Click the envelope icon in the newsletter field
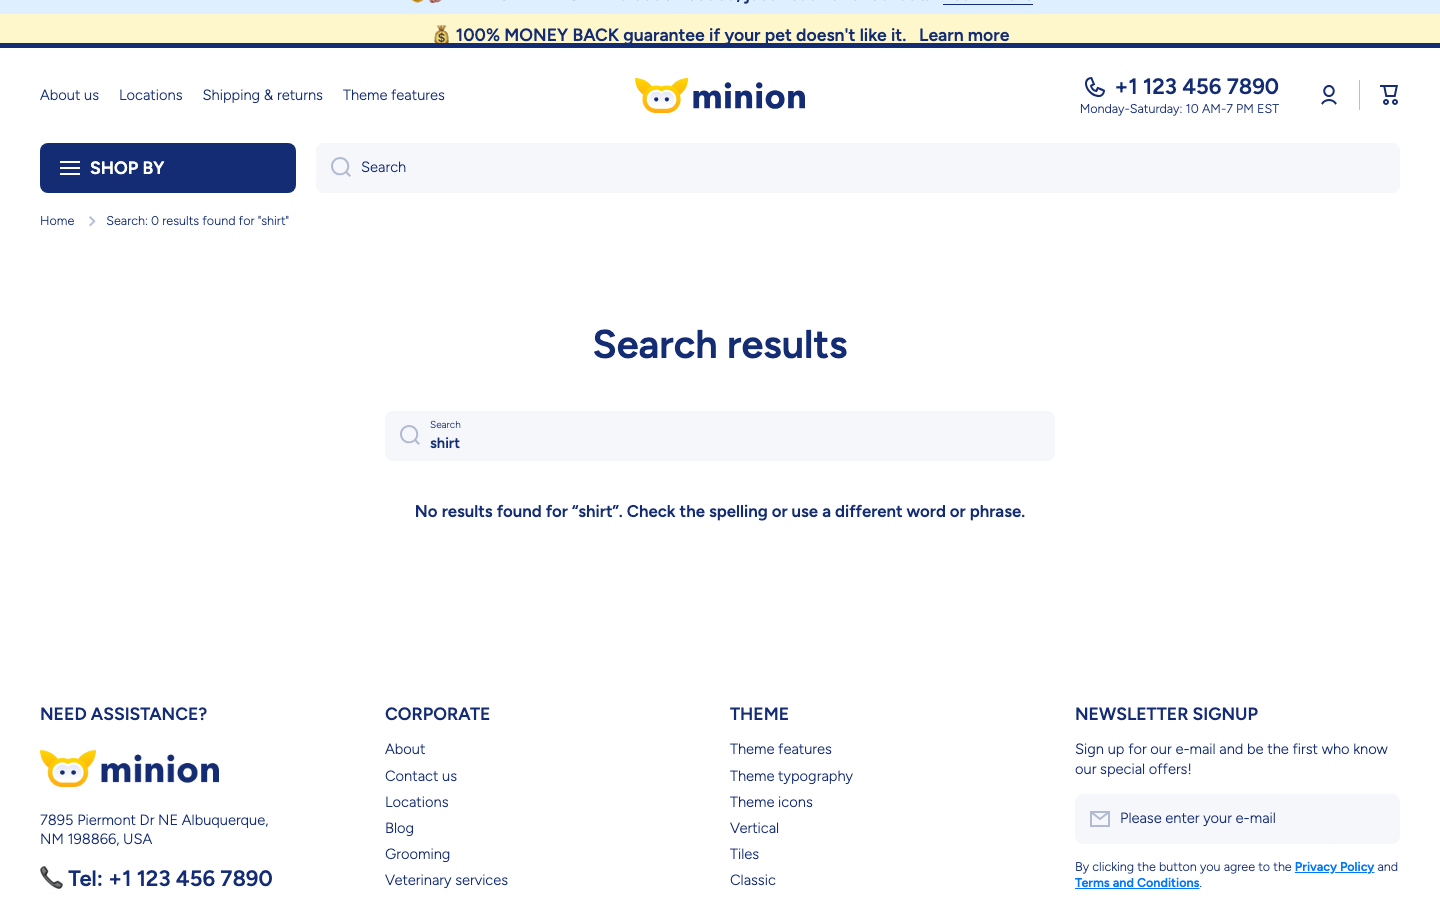 1100,819
